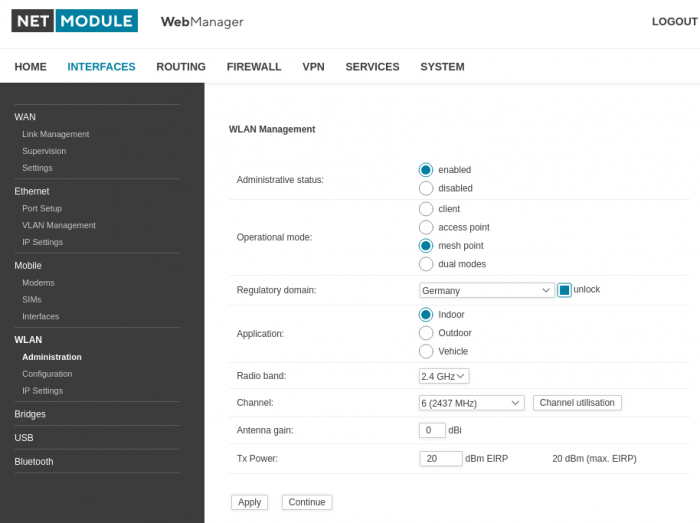Screen dimensions: 700x523
Task: Click the Tx Power input field
Action: 440,458
